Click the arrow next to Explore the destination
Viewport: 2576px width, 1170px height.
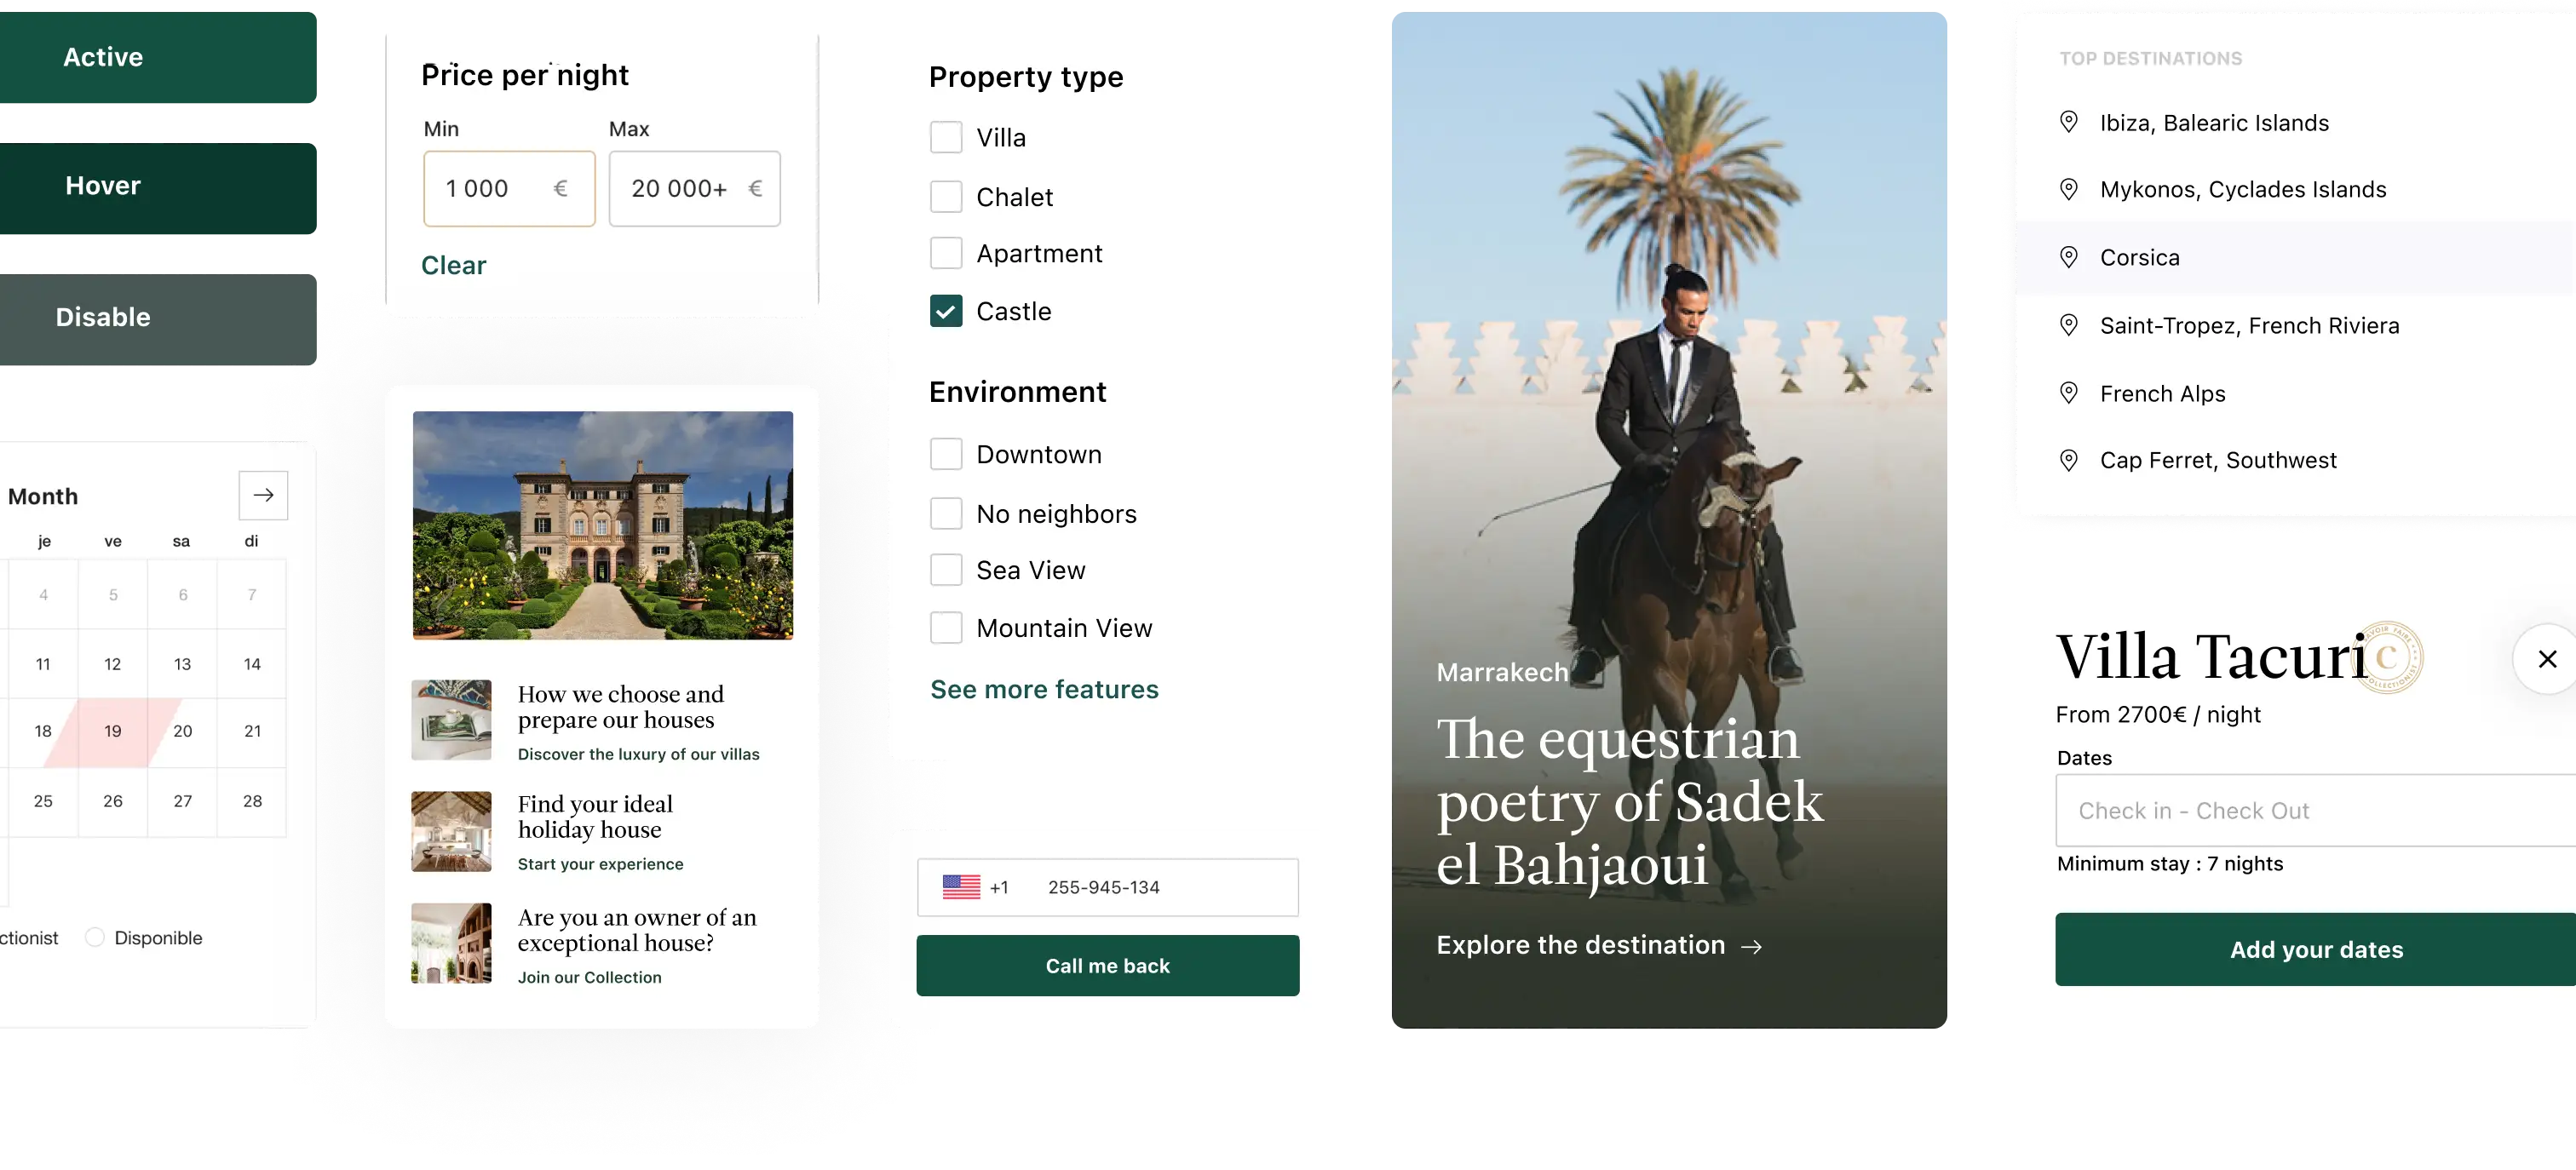pos(1751,946)
